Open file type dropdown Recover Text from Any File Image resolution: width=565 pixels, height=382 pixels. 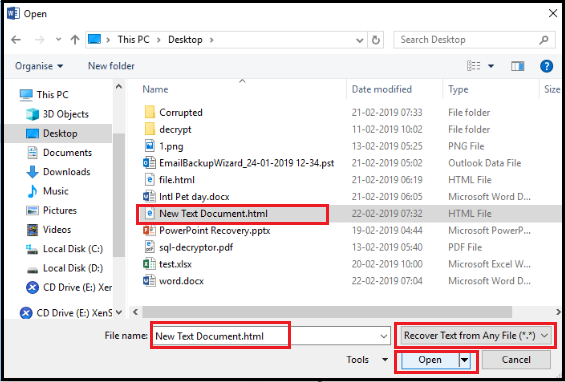click(476, 336)
